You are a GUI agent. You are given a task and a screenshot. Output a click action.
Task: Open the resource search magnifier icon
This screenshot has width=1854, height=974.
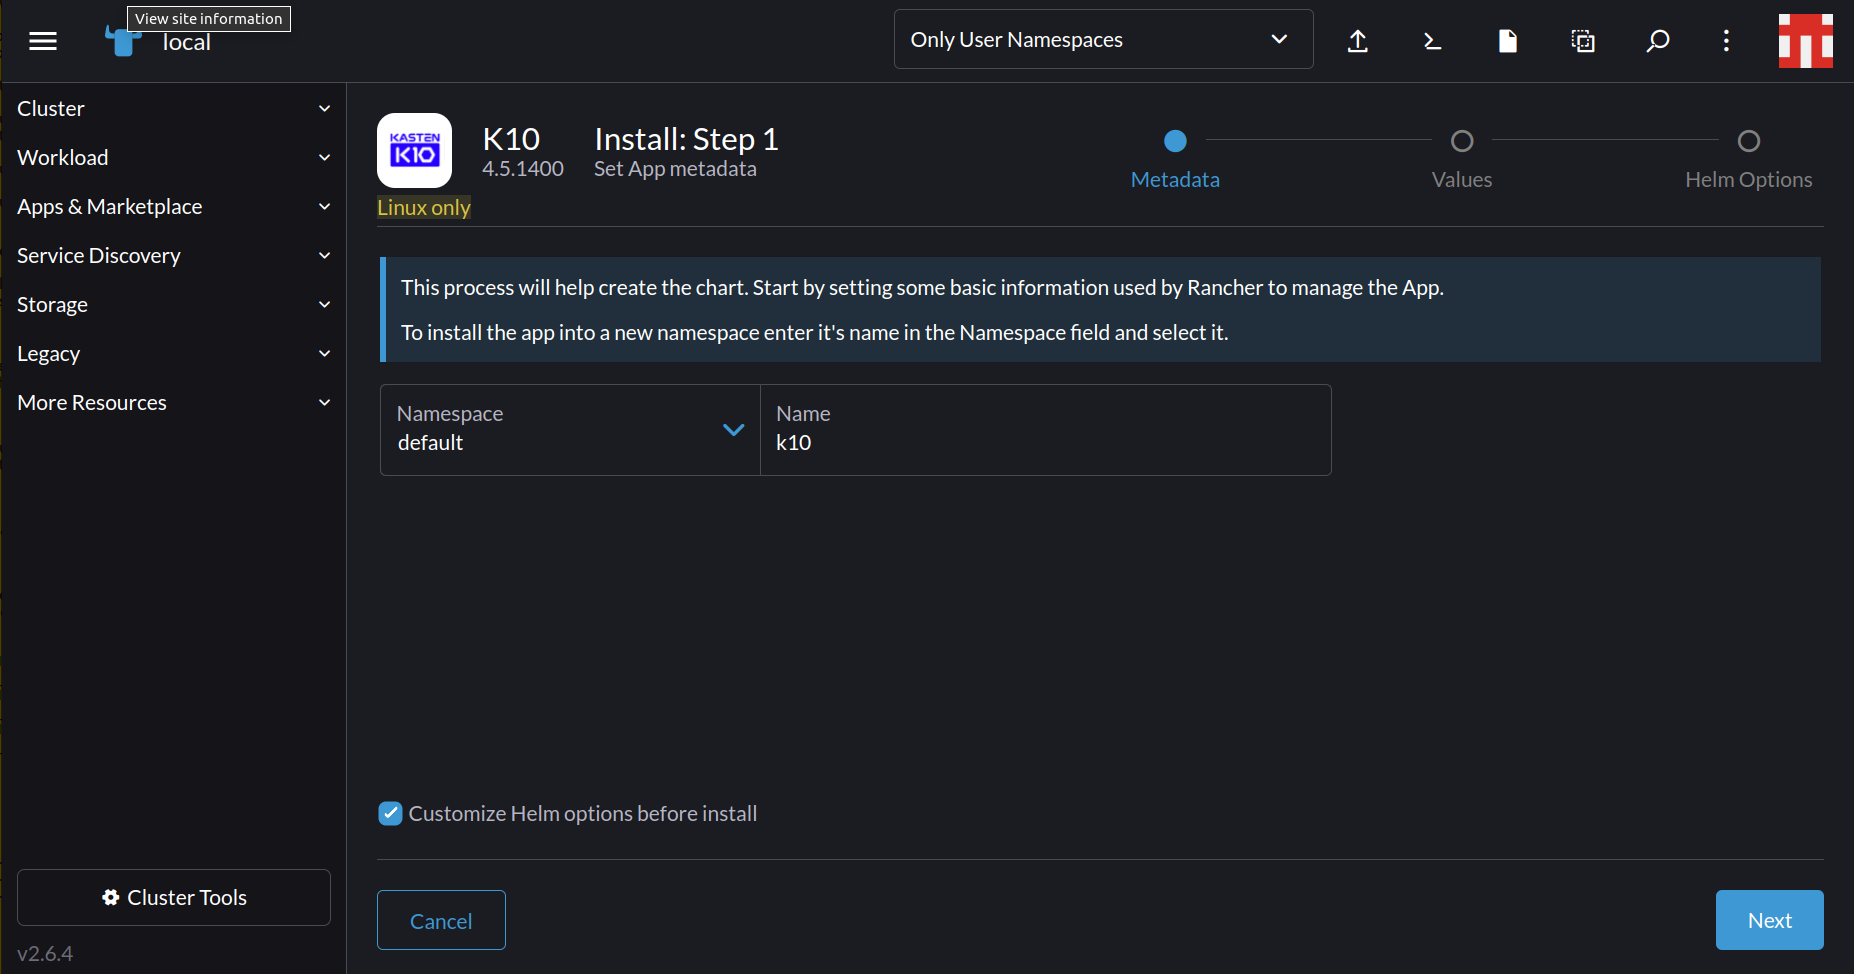[x=1657, y=41]
